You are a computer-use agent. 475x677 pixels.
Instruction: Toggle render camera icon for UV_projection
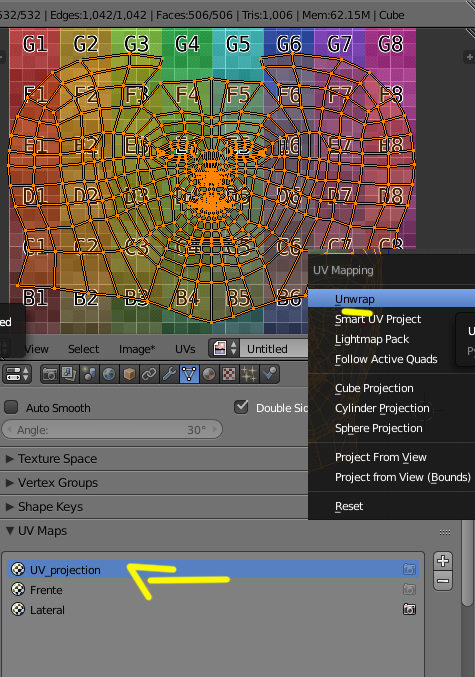coord(409,569)
